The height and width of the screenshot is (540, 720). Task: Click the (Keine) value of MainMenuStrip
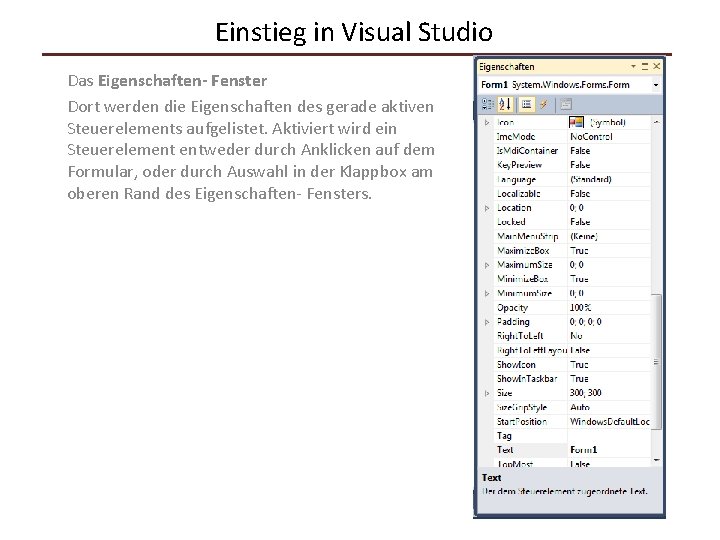coord(584,236)
